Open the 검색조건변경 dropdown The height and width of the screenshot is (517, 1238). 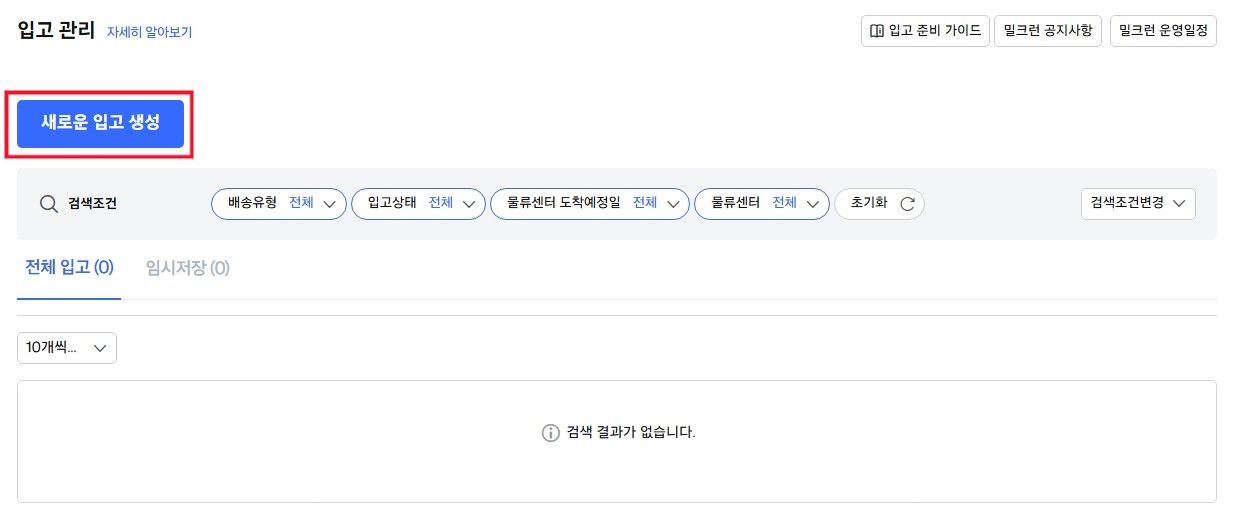pos(1138,204)
